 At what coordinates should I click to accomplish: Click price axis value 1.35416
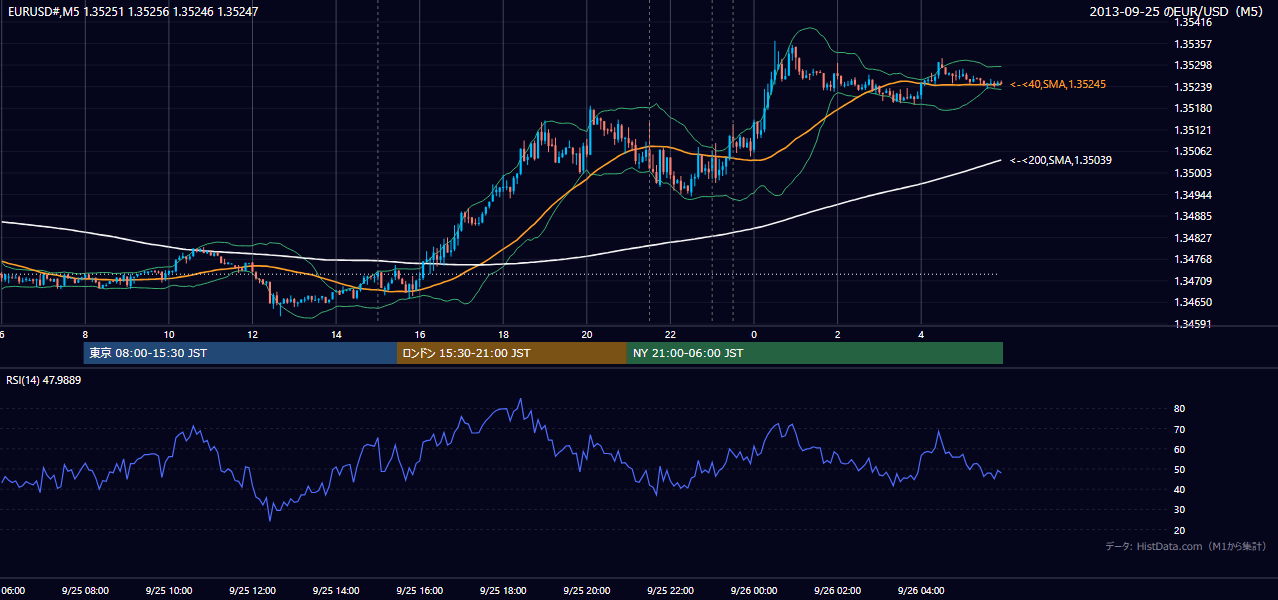point(1192,22)
